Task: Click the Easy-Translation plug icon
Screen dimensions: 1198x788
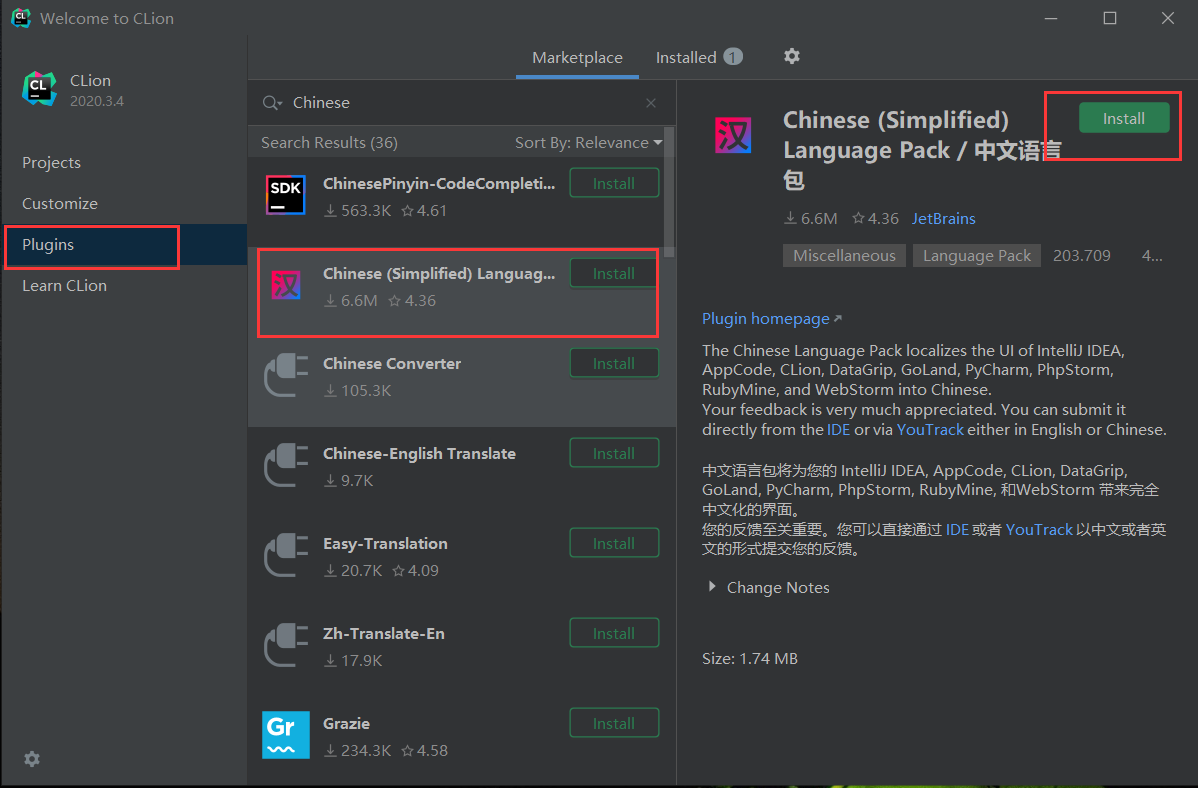Action: [286, 555]
